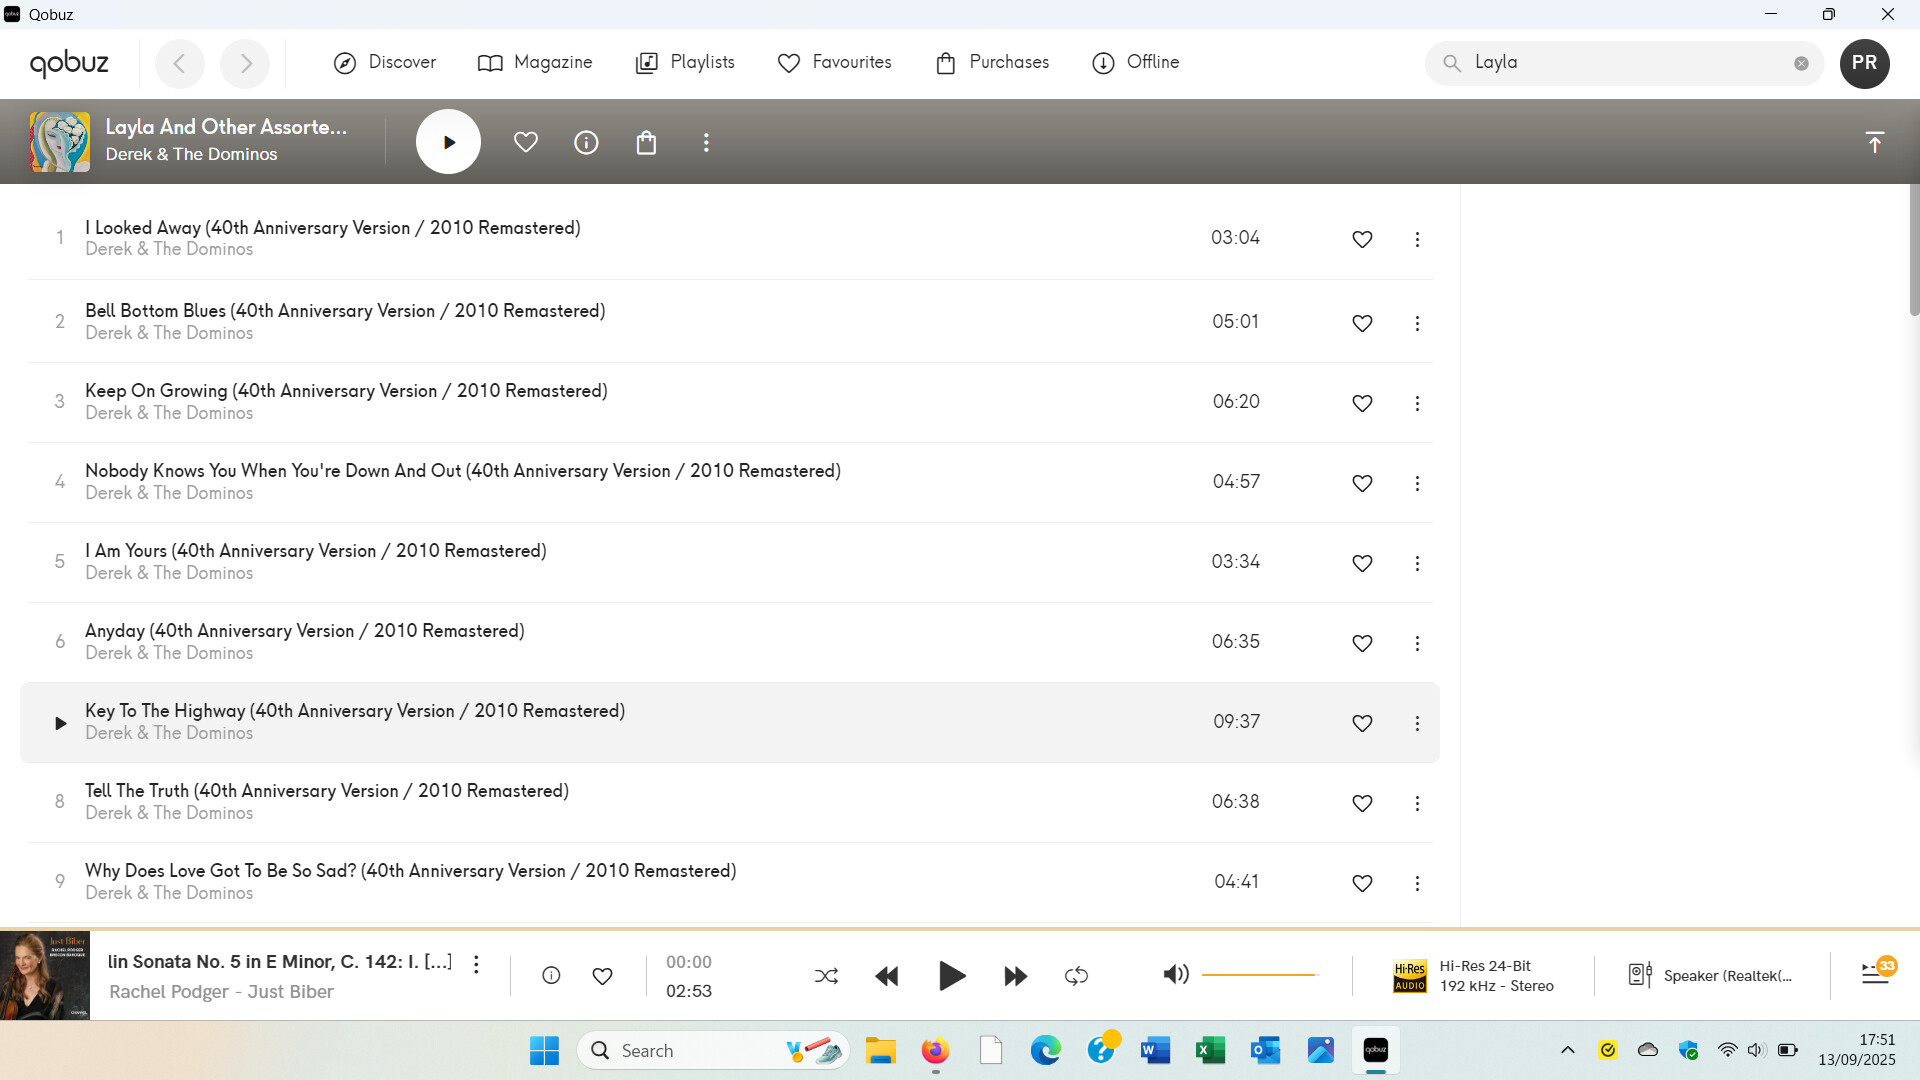Open the Playlists section

[x=685, y=62]
